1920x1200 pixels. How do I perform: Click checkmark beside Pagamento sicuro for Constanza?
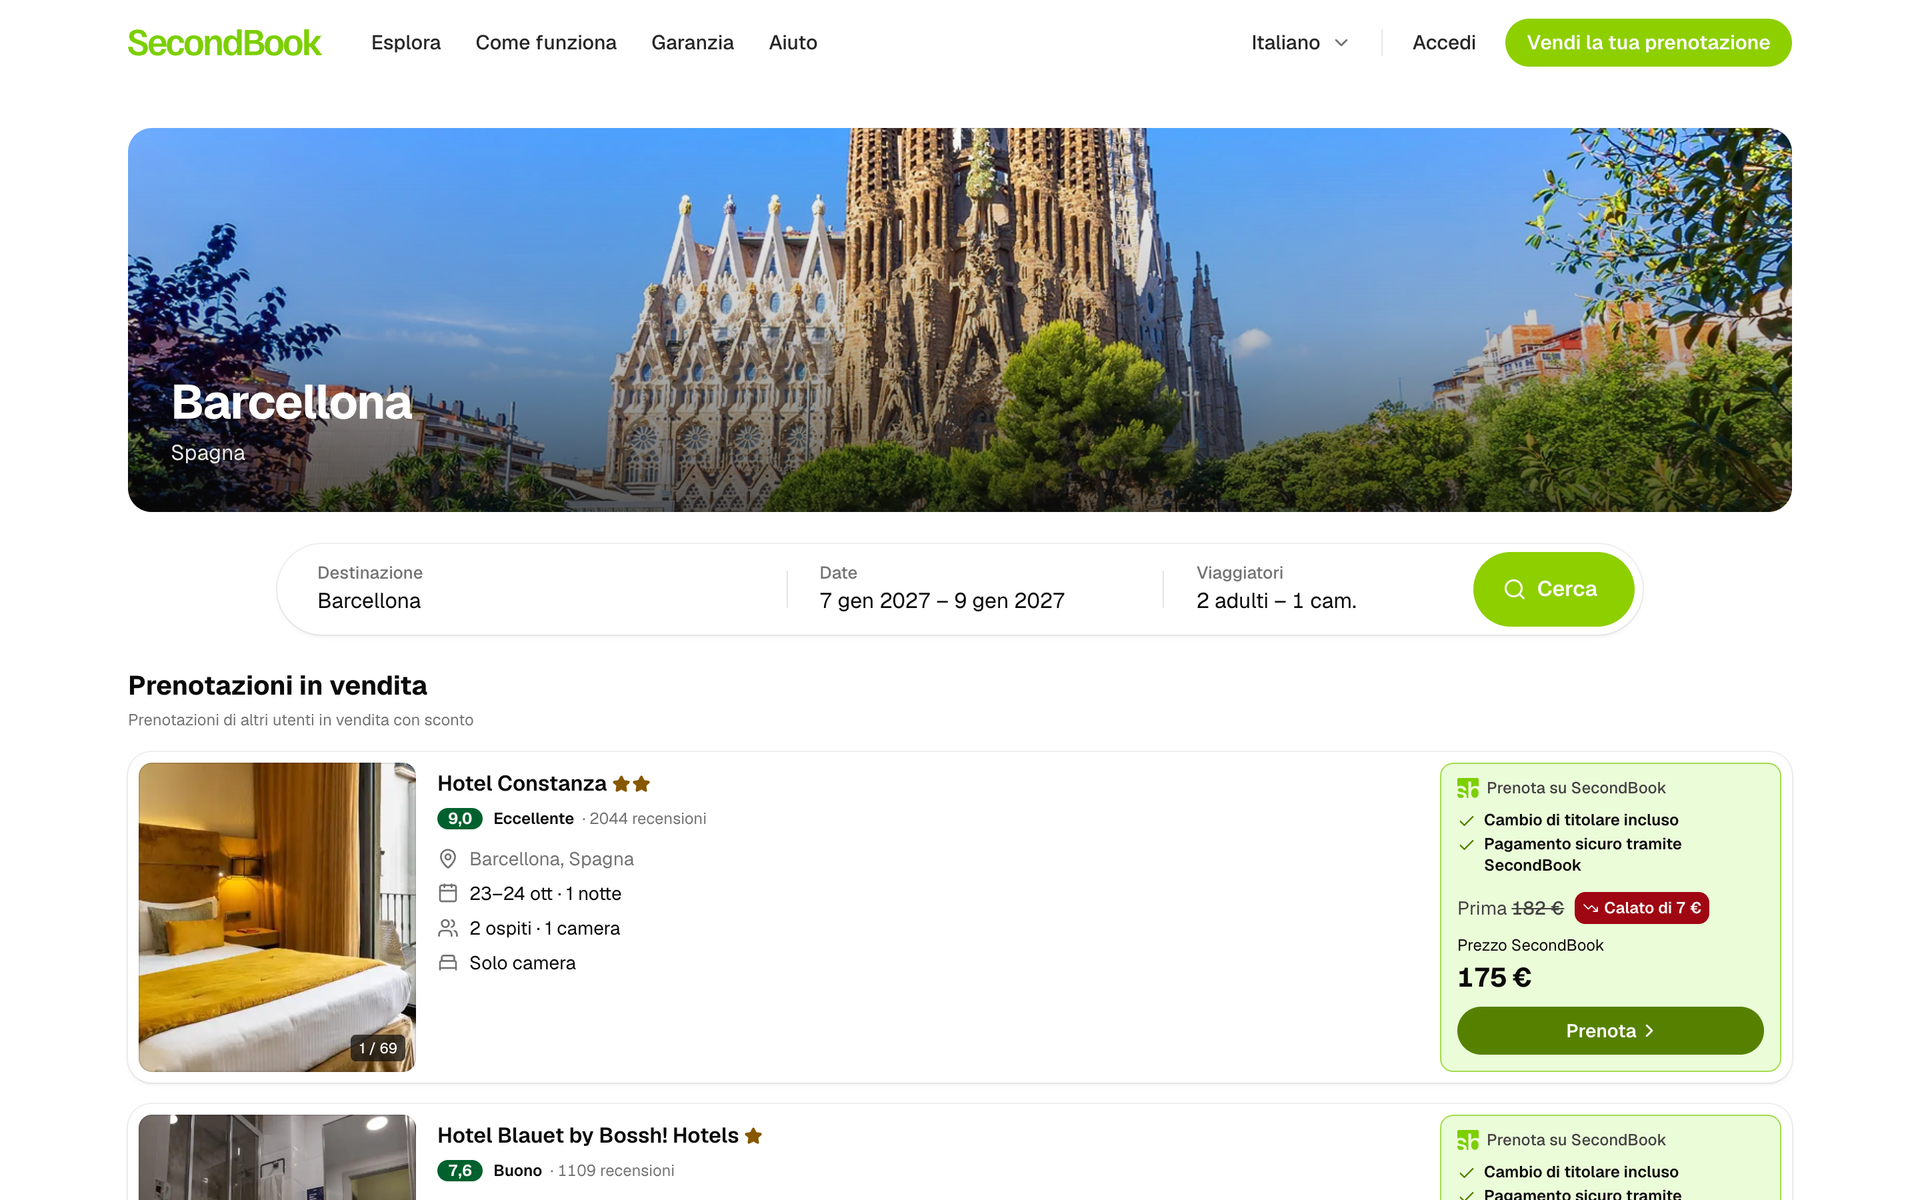coord(1467,845)
